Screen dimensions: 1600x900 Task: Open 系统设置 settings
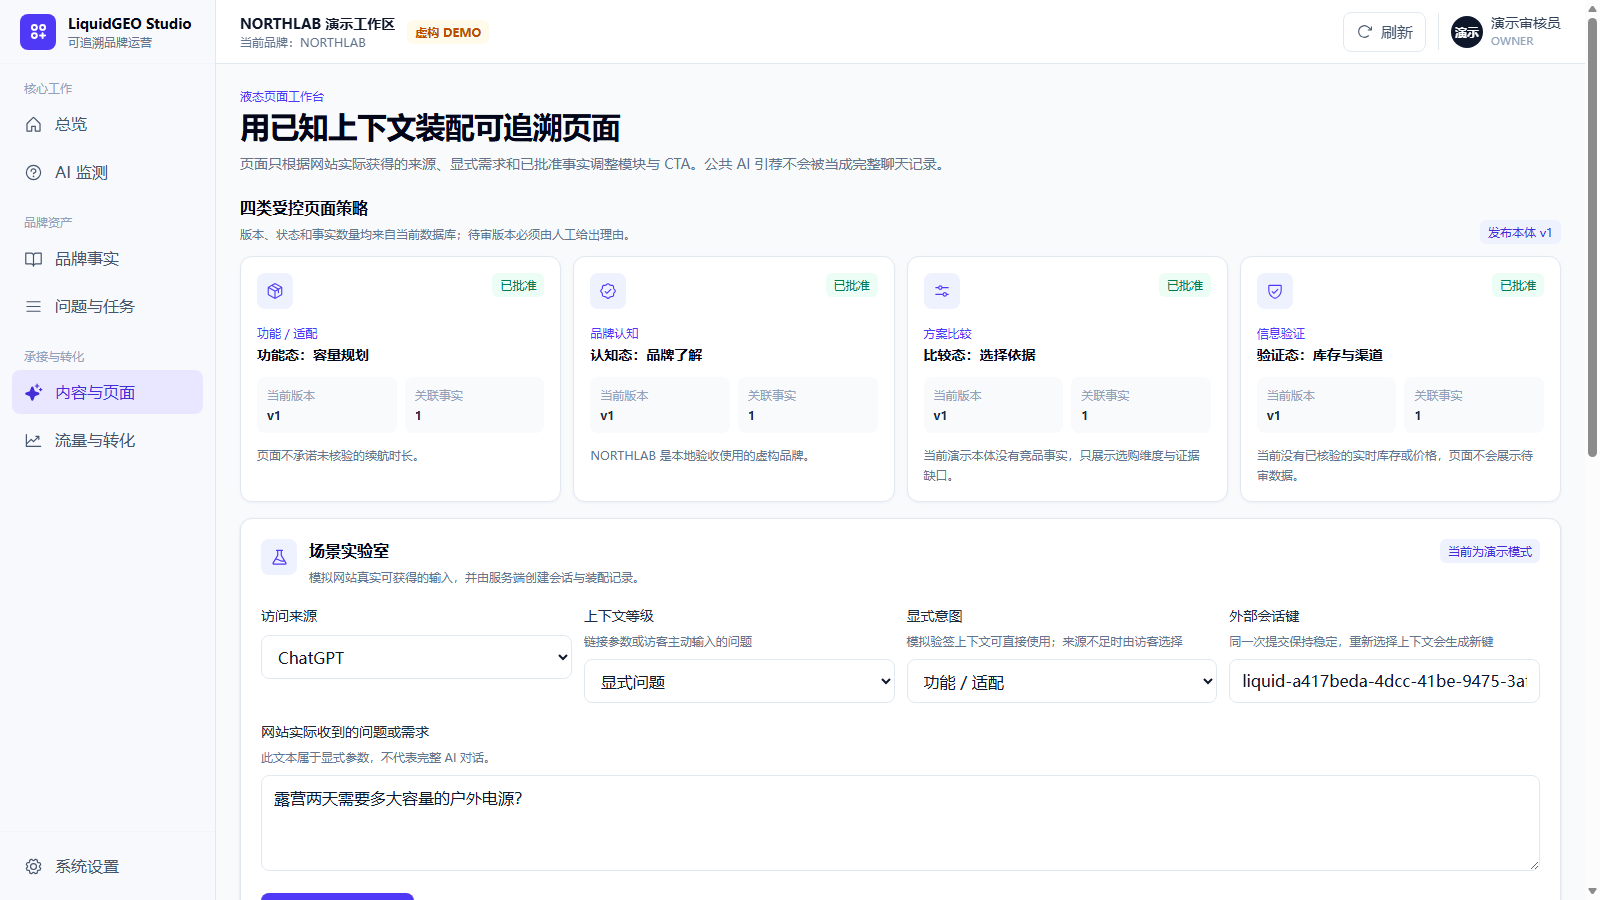107,867
